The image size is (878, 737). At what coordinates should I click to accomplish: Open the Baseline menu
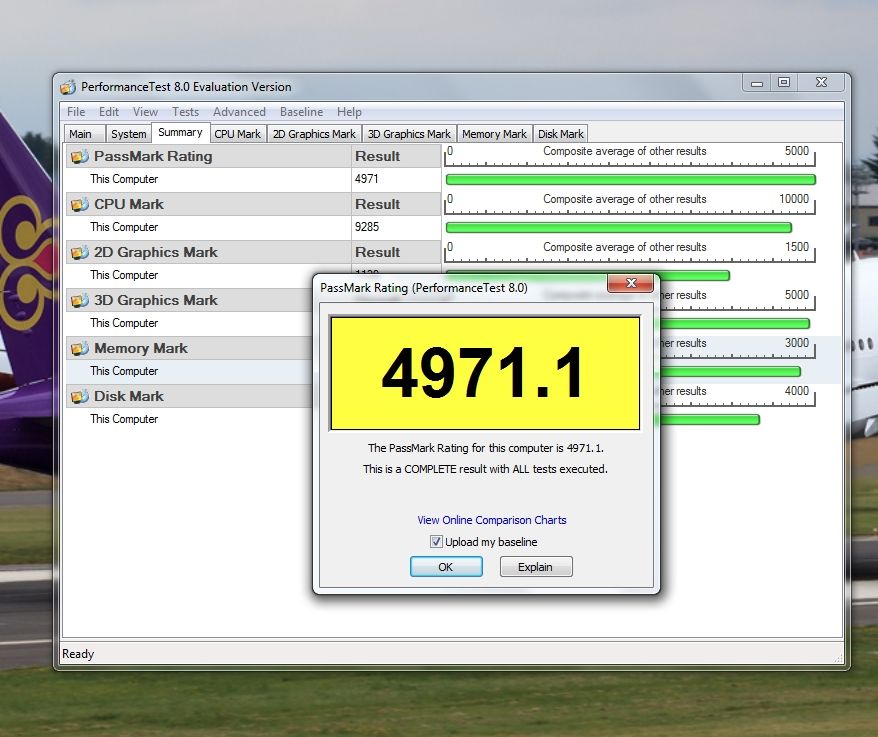[301, 112]
